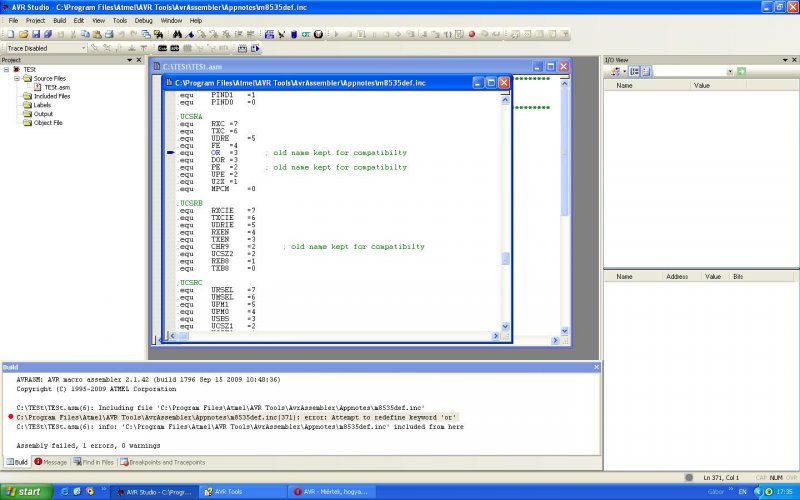This screenshot has width=800, height=500.
Task: Click the toolbar icon left of the binoculars
Action: (158, 34)
